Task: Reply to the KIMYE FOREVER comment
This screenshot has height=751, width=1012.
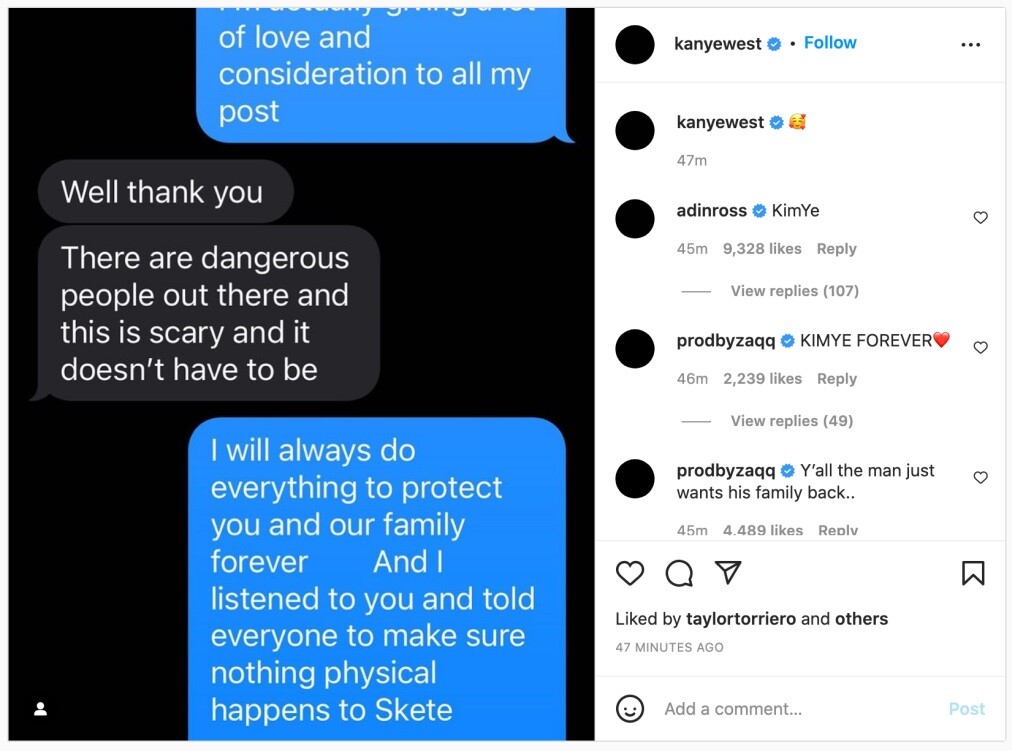Action: point(836,379)
